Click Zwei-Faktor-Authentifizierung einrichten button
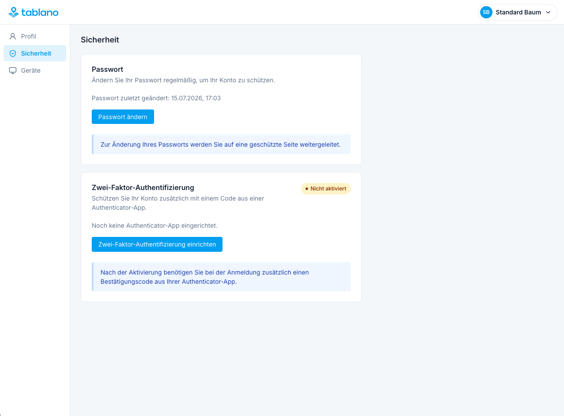 click(157, 244)
